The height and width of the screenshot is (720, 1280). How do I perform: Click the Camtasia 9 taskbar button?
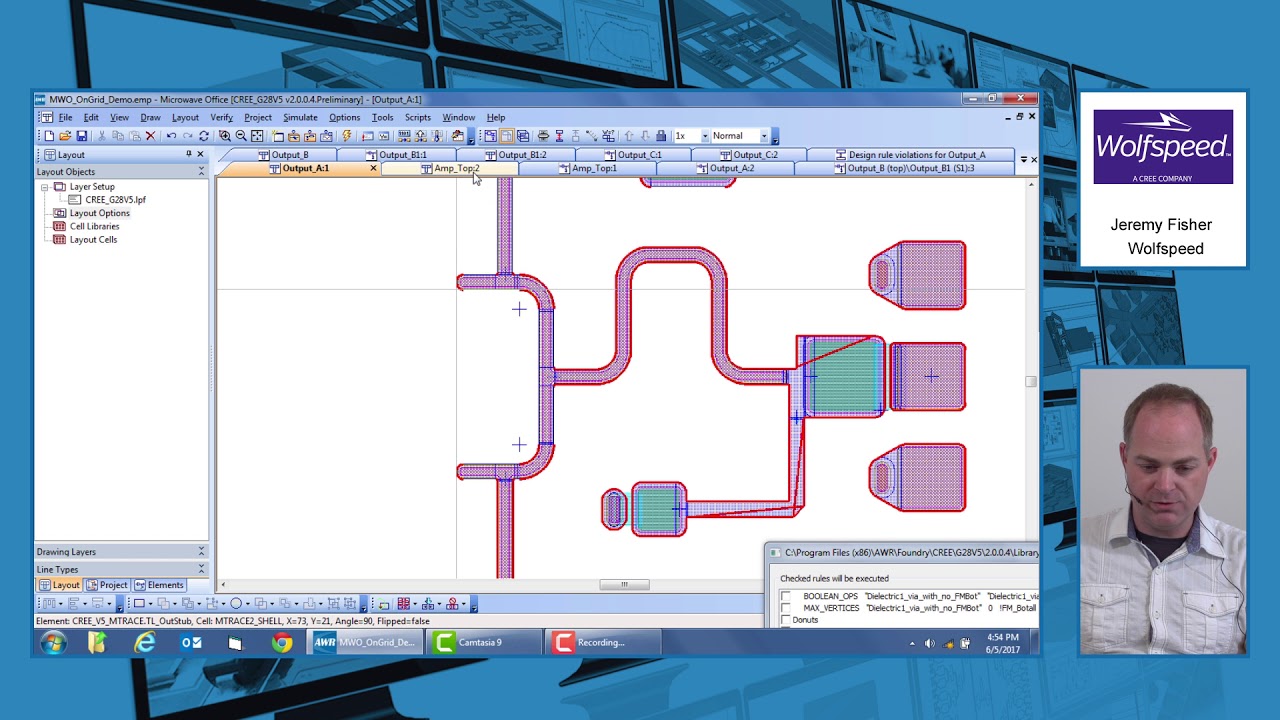(x=486, y=642)
